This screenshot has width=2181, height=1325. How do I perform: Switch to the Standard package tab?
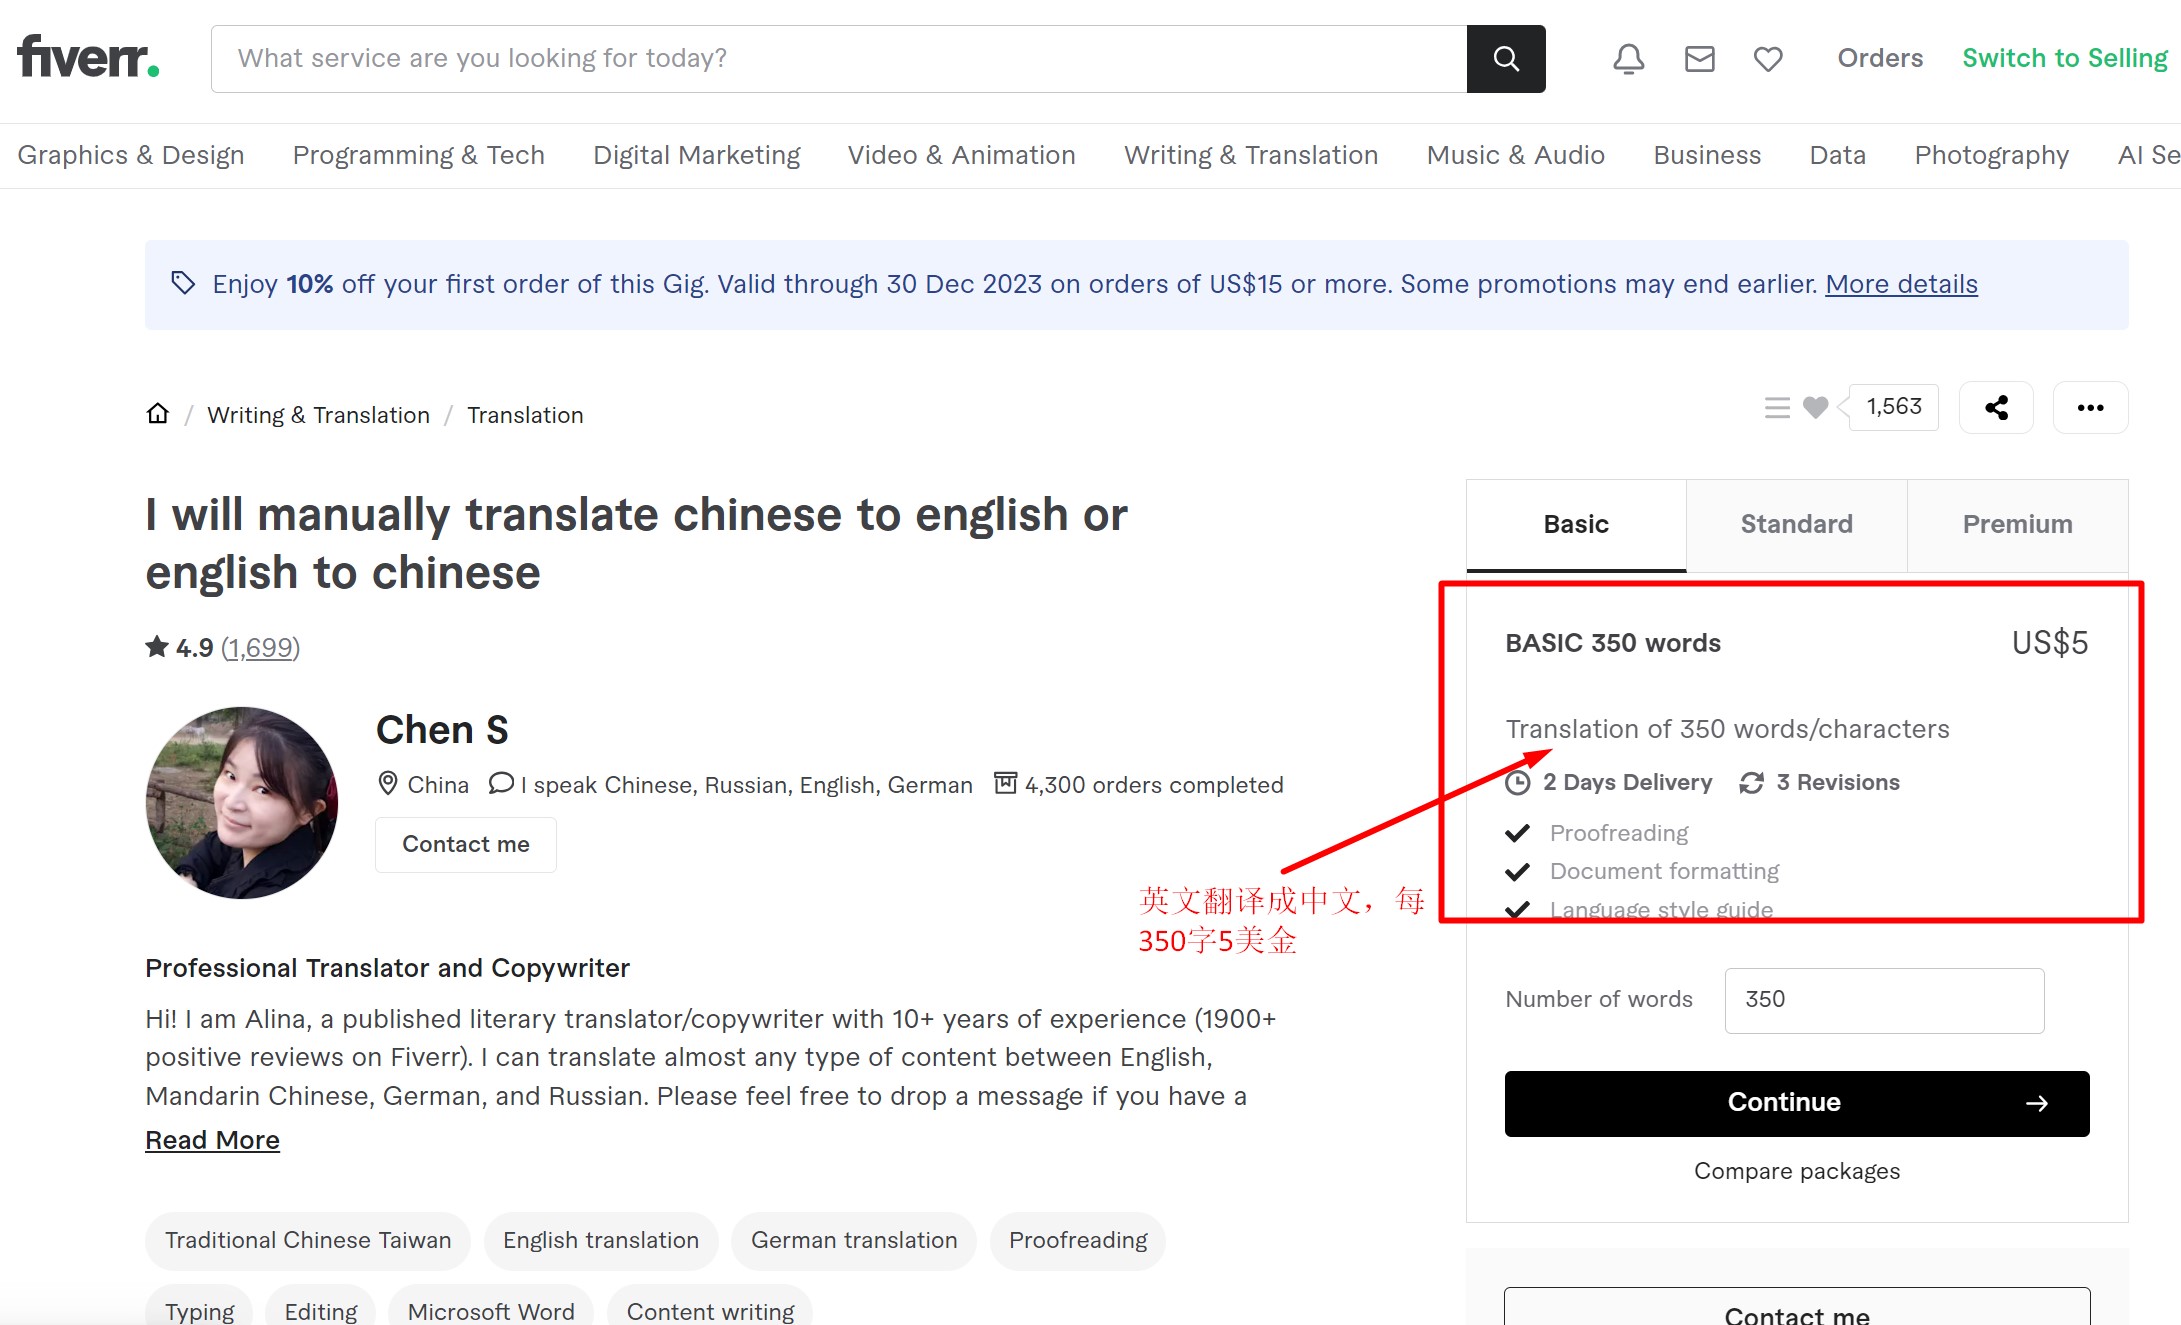[x=1796, y=525]
